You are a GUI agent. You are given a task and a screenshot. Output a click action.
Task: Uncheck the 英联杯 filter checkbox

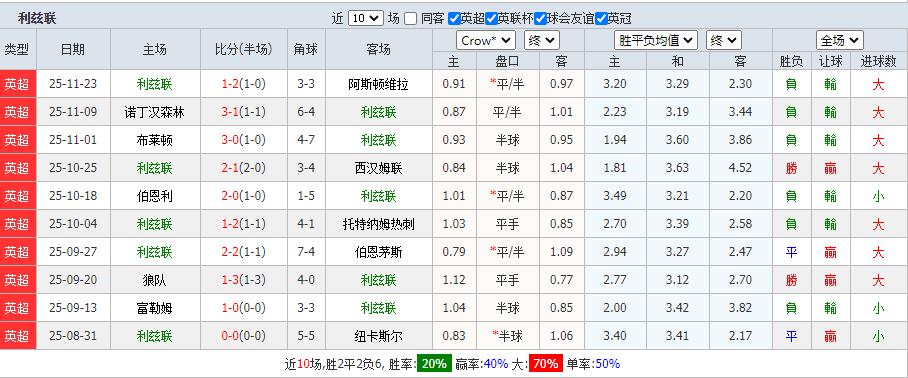(492, 19)
